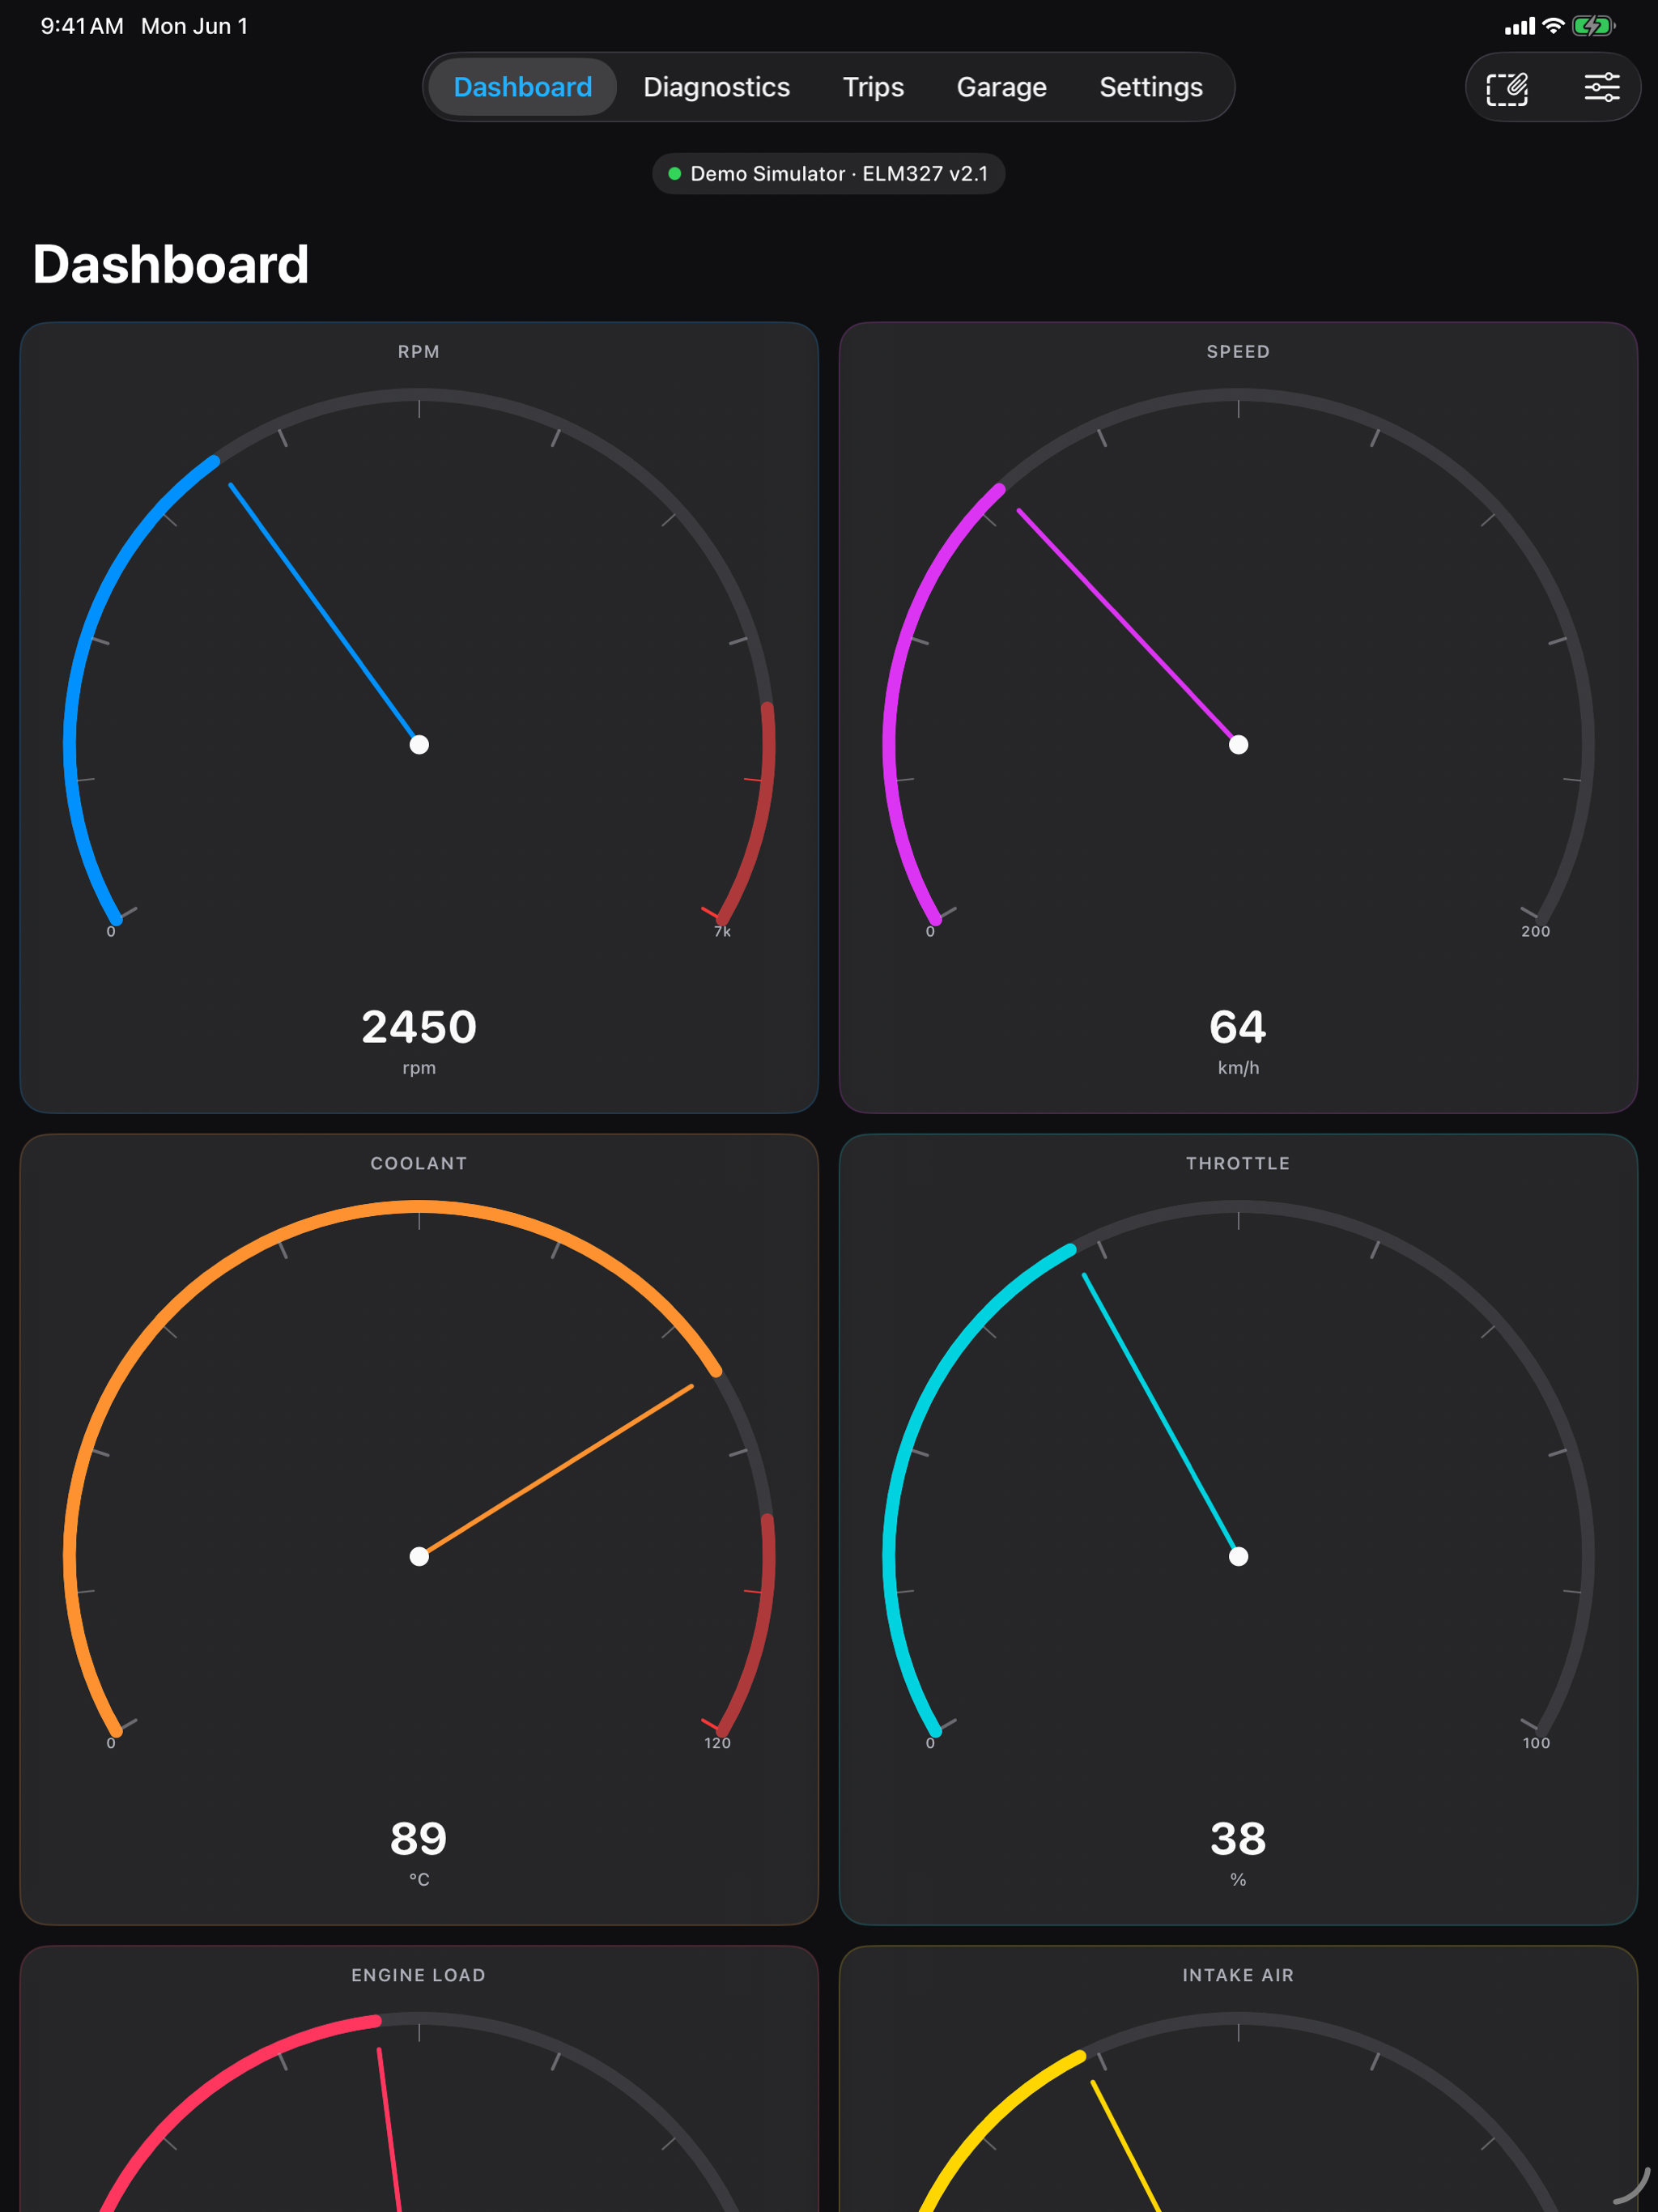Tap the battery charging icon in the status bar
Screen dimensions: 1658x2212
[1593, 26]
